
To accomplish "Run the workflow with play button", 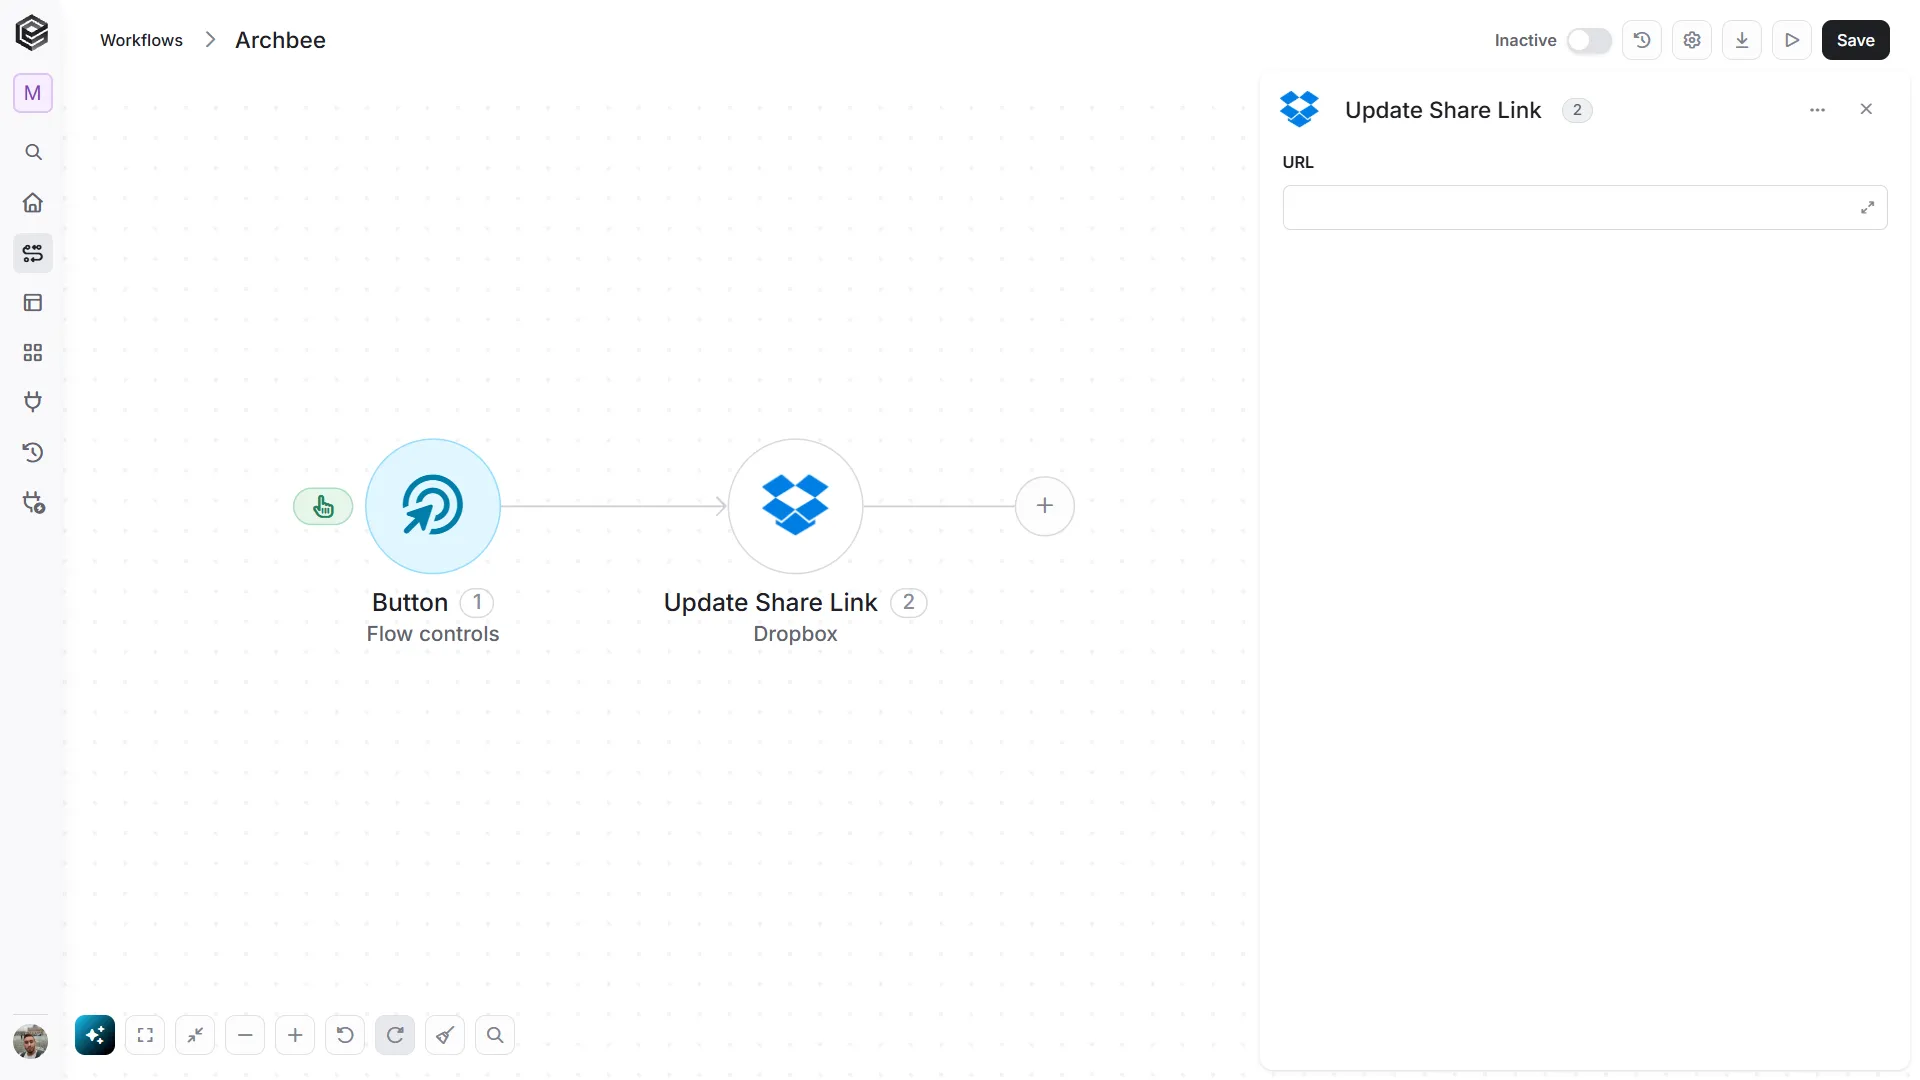I will tap(1792, 40).
